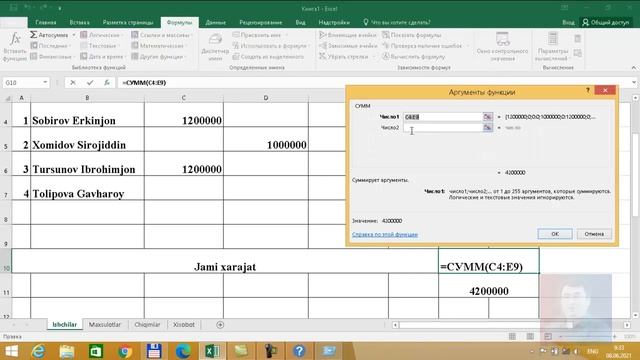The image size is (640, 360).
Task: Click Define Name in the ribbon
Action: 260,35
